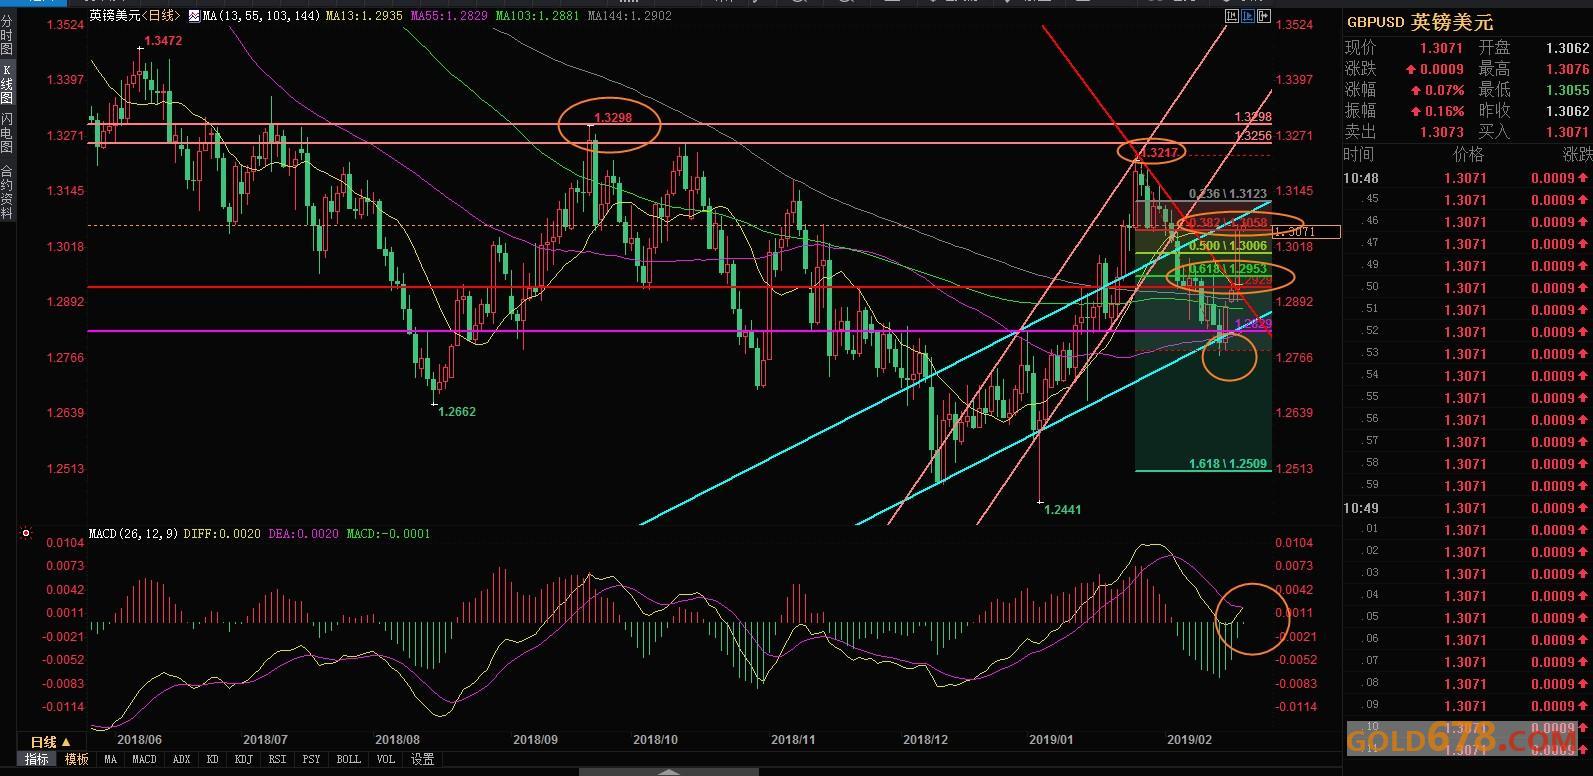1593x776 pixels.
Task: Choose the ADX indicator button
Action: (182, 760)
